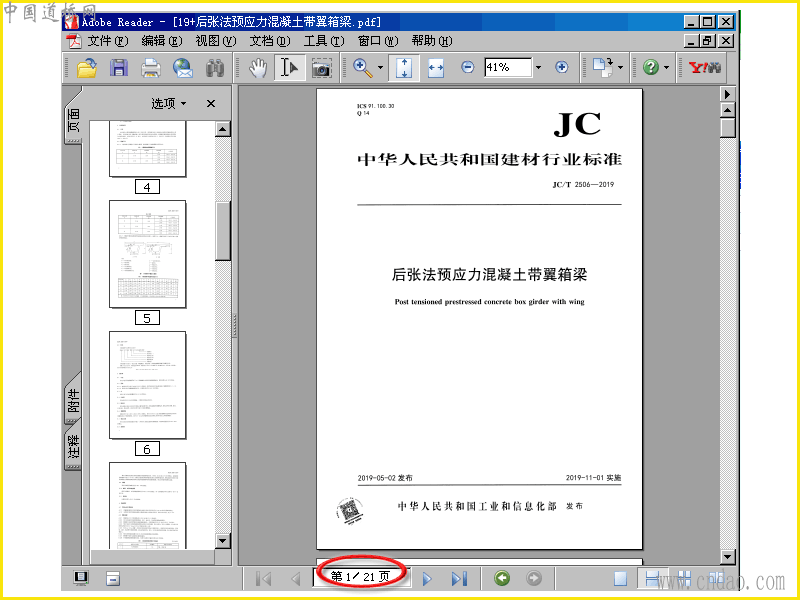Viewport: 800px width, 600px height.
Task: Click the zoom in plus button
Action: click(x=562, y=67)
